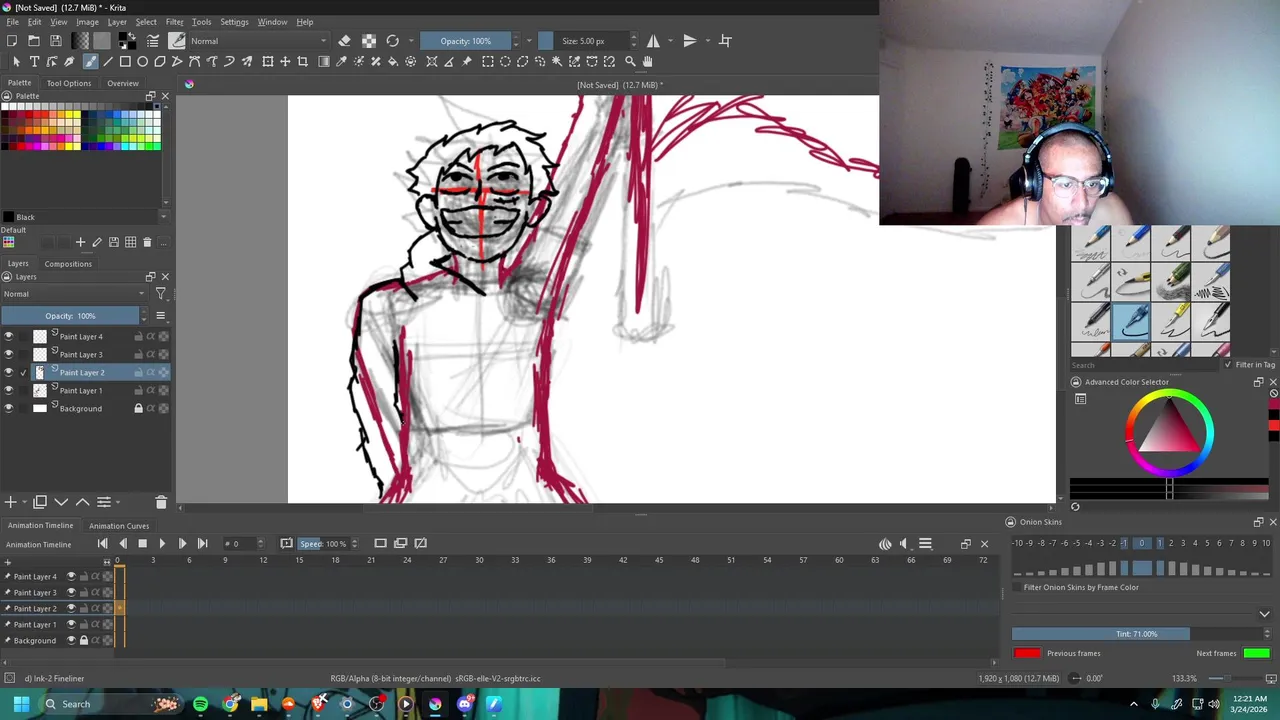Toggle Filter in Tag checkbox
1280x720 pixels.
(1228, 365)
